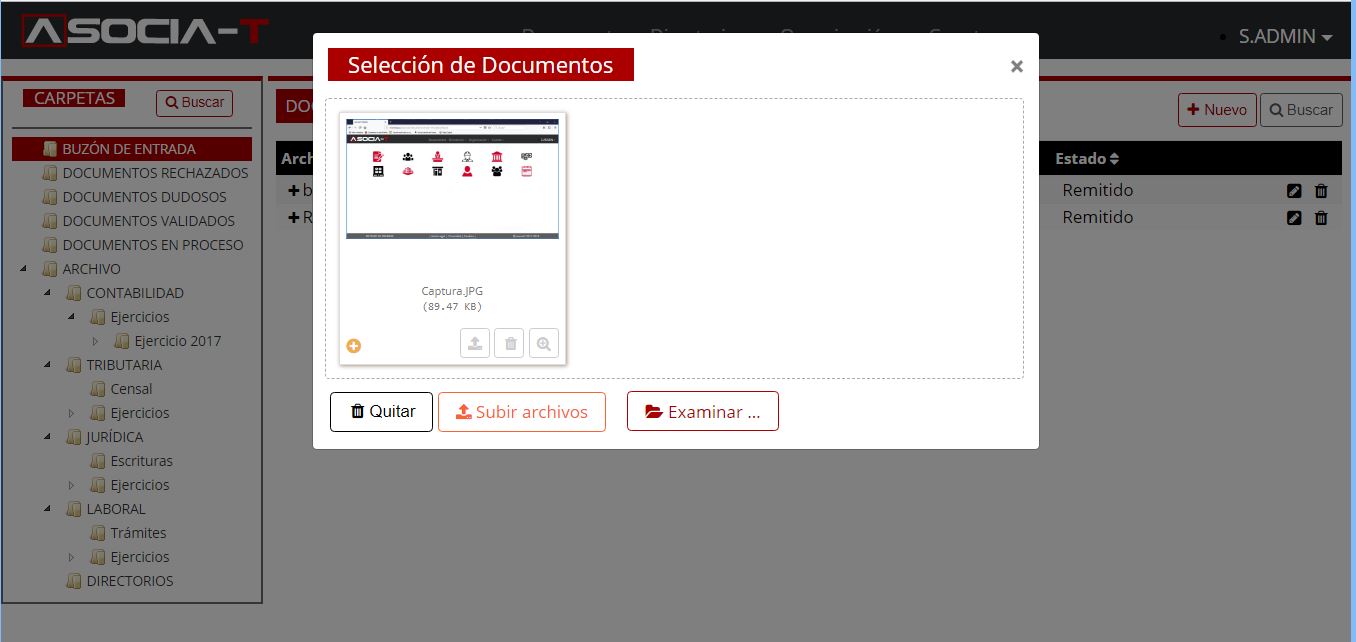Screen dimensions: 1356x642
Task: Collapse the TRIBUTARIA tree node
Action: tap(47, 365)
